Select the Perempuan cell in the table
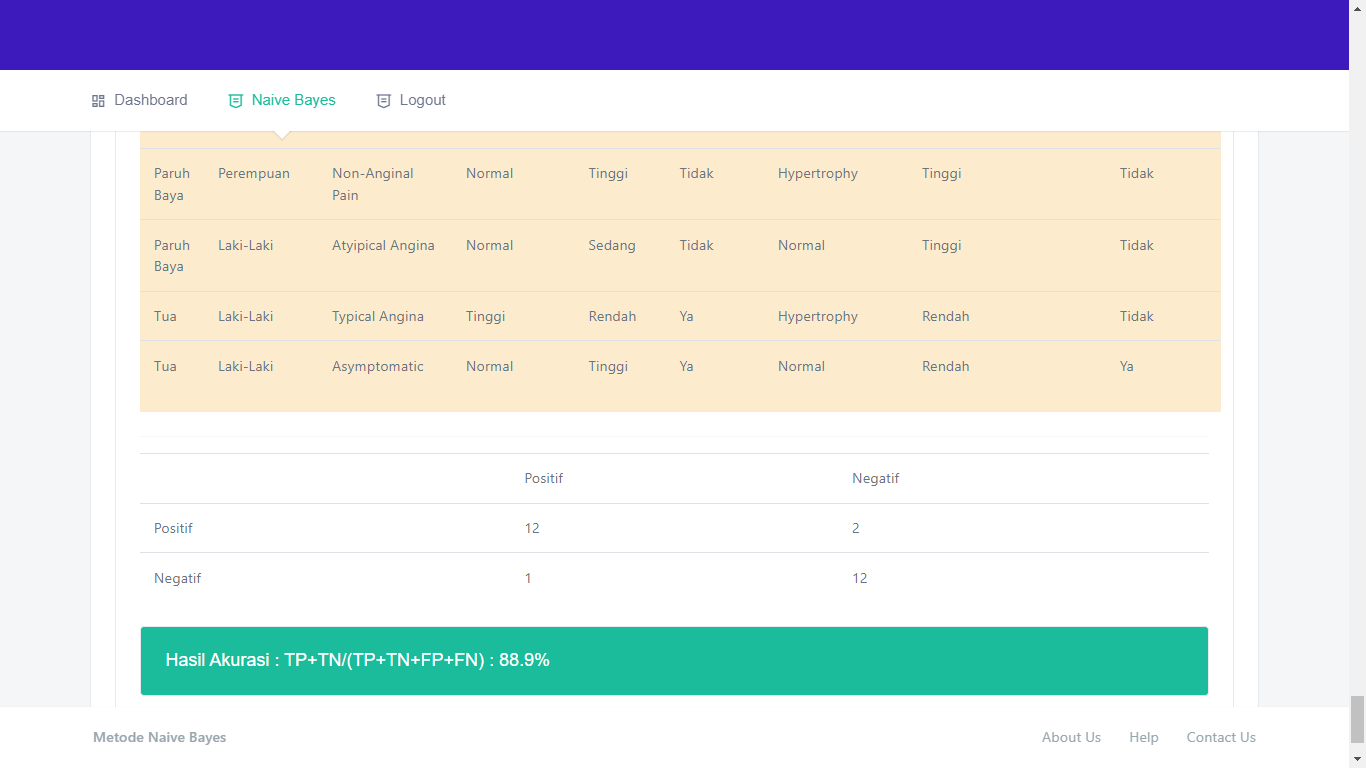The width and height of the screenshot is (1366, 768). (x=254, y=173)
